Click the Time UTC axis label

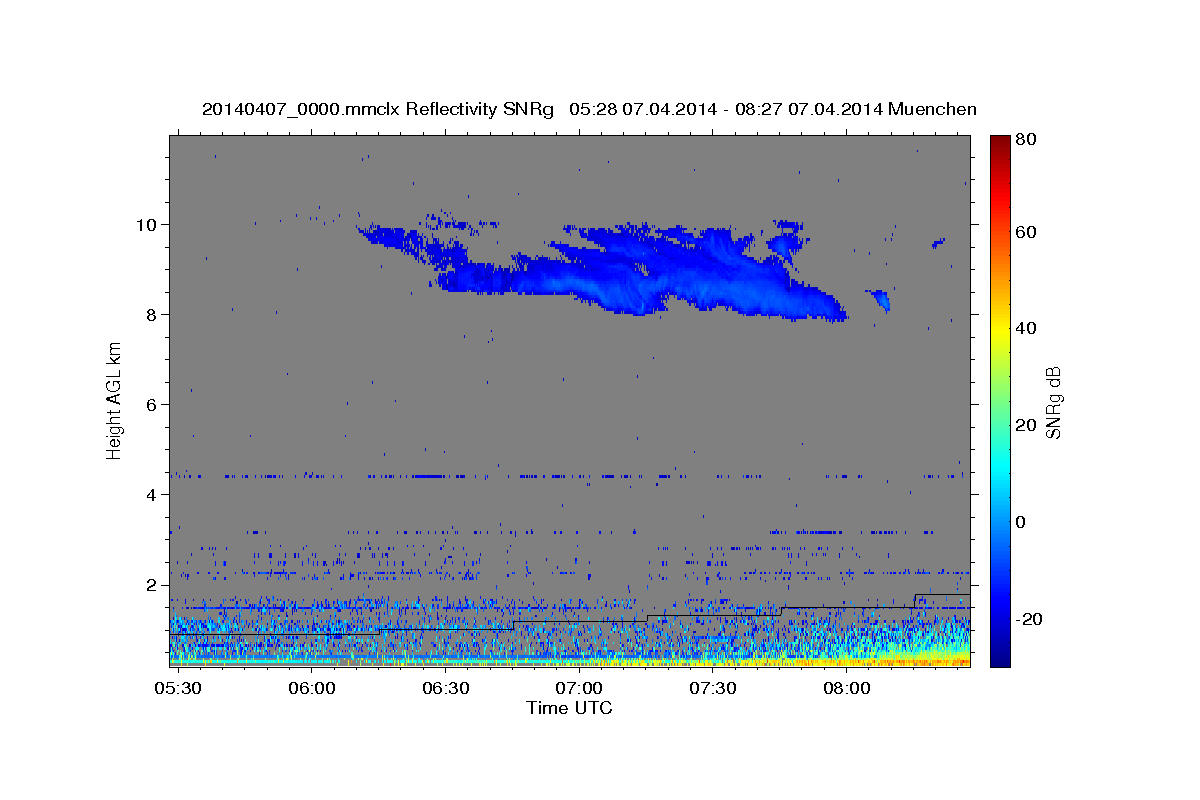tap(569, 708)
